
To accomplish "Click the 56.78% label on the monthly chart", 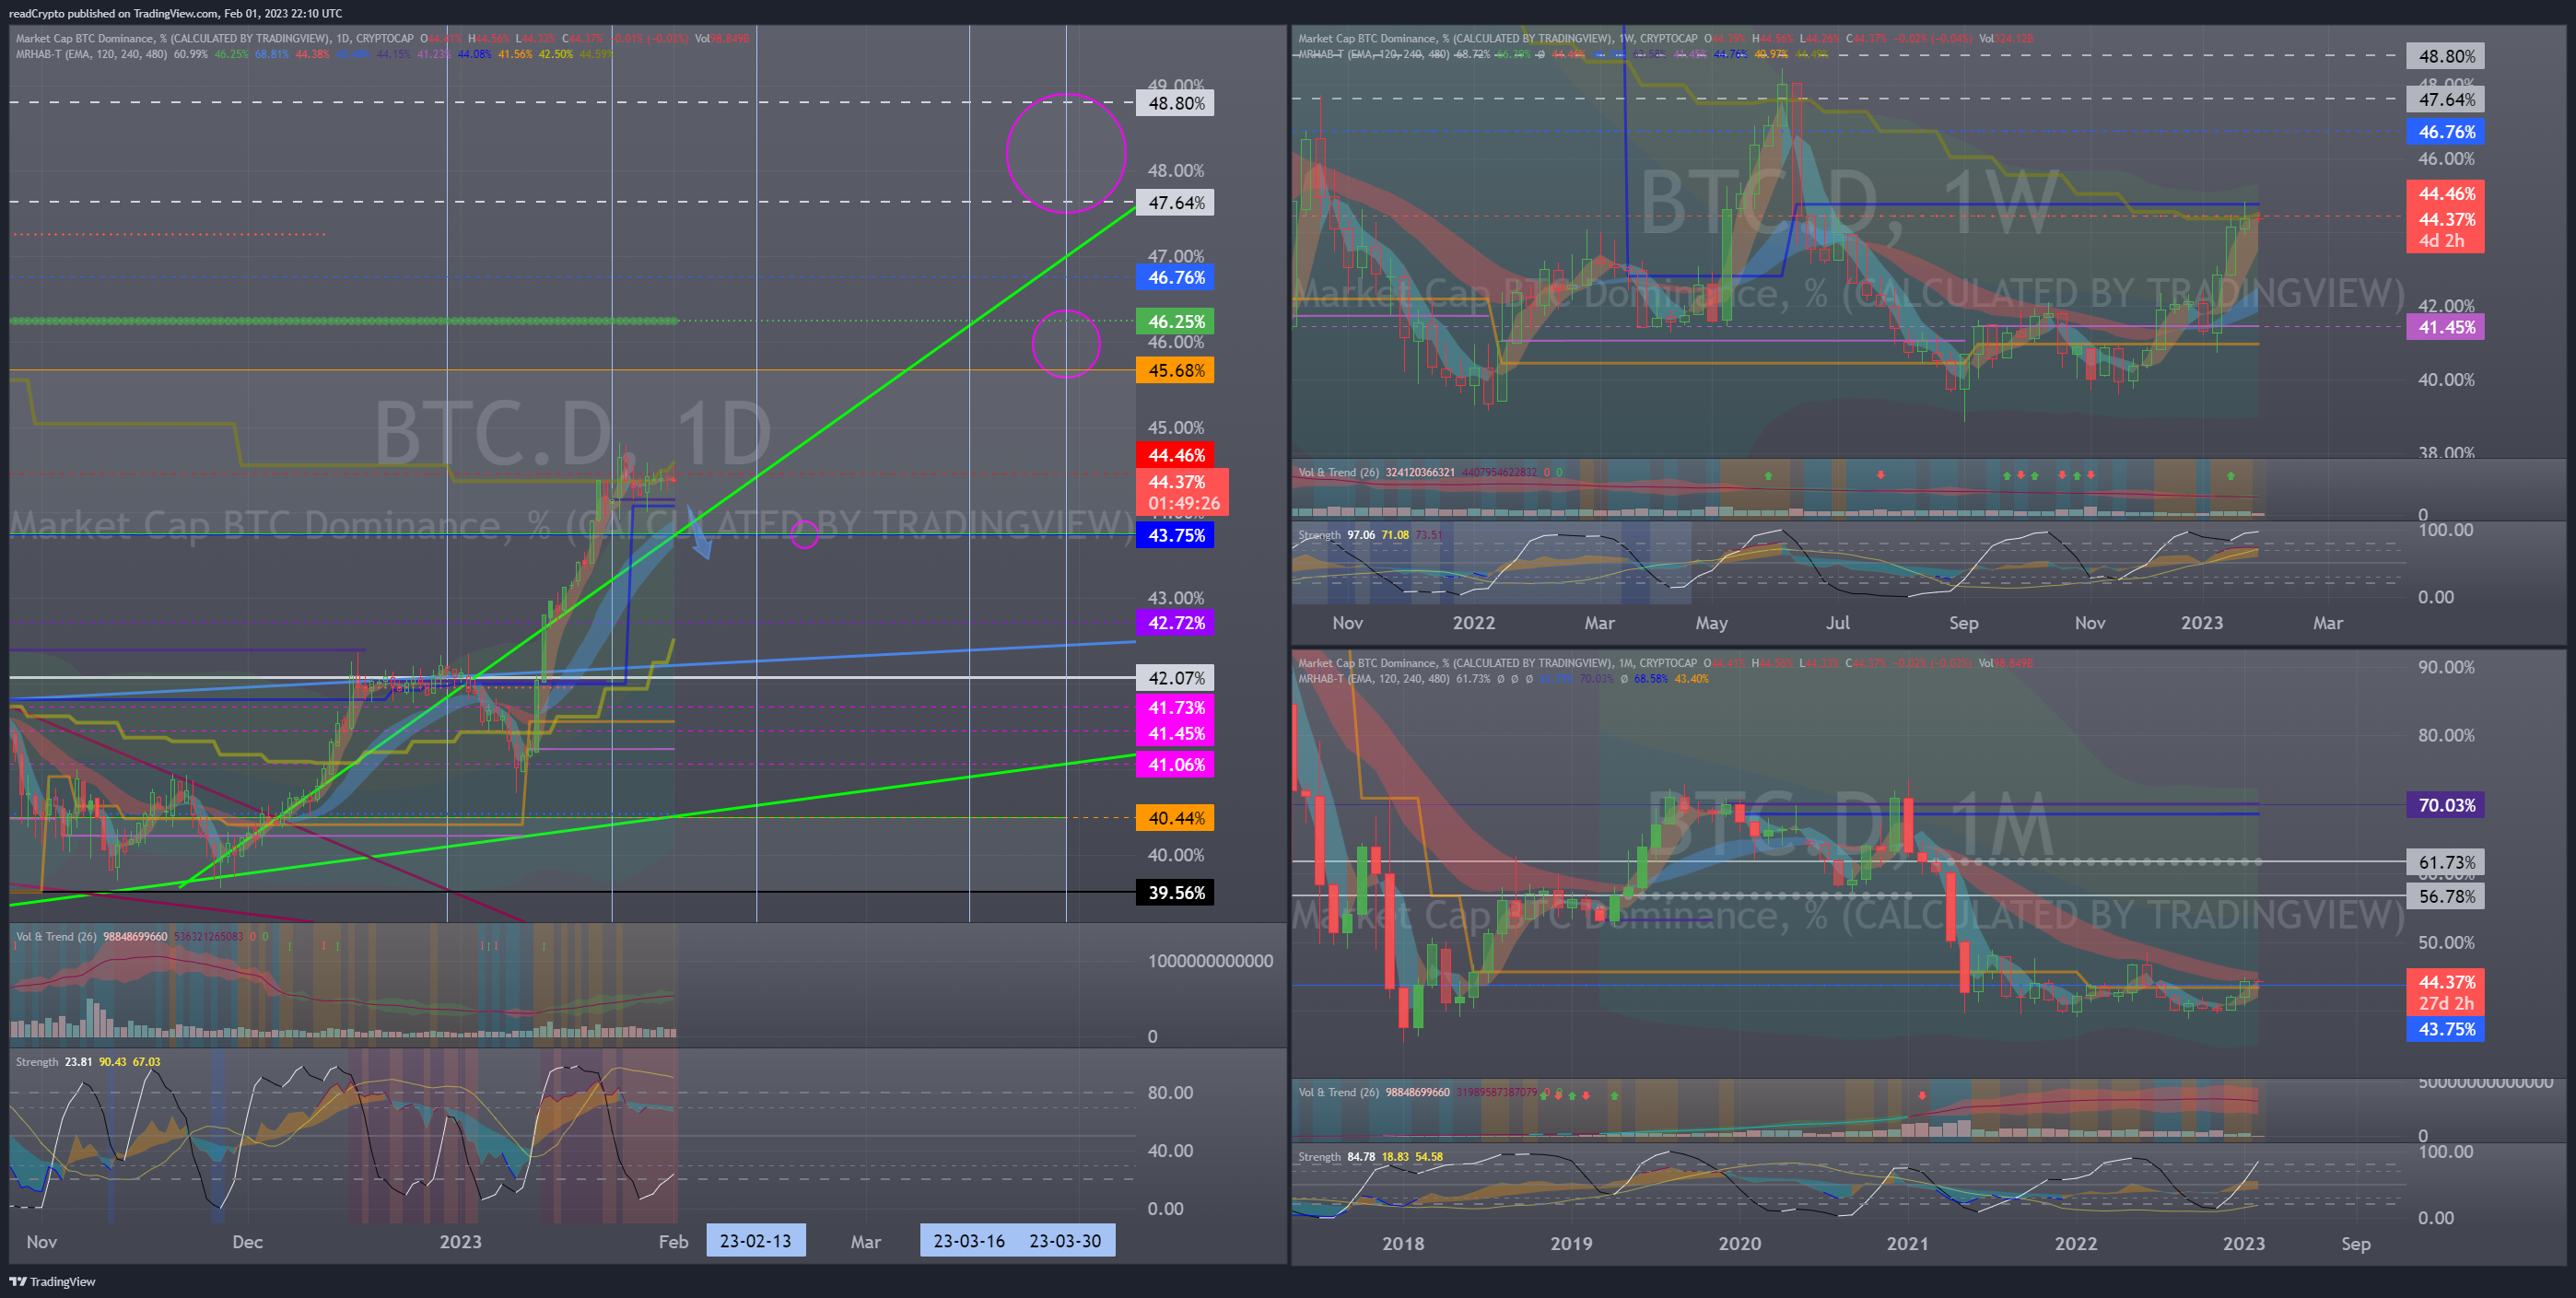I will 2446,896.
